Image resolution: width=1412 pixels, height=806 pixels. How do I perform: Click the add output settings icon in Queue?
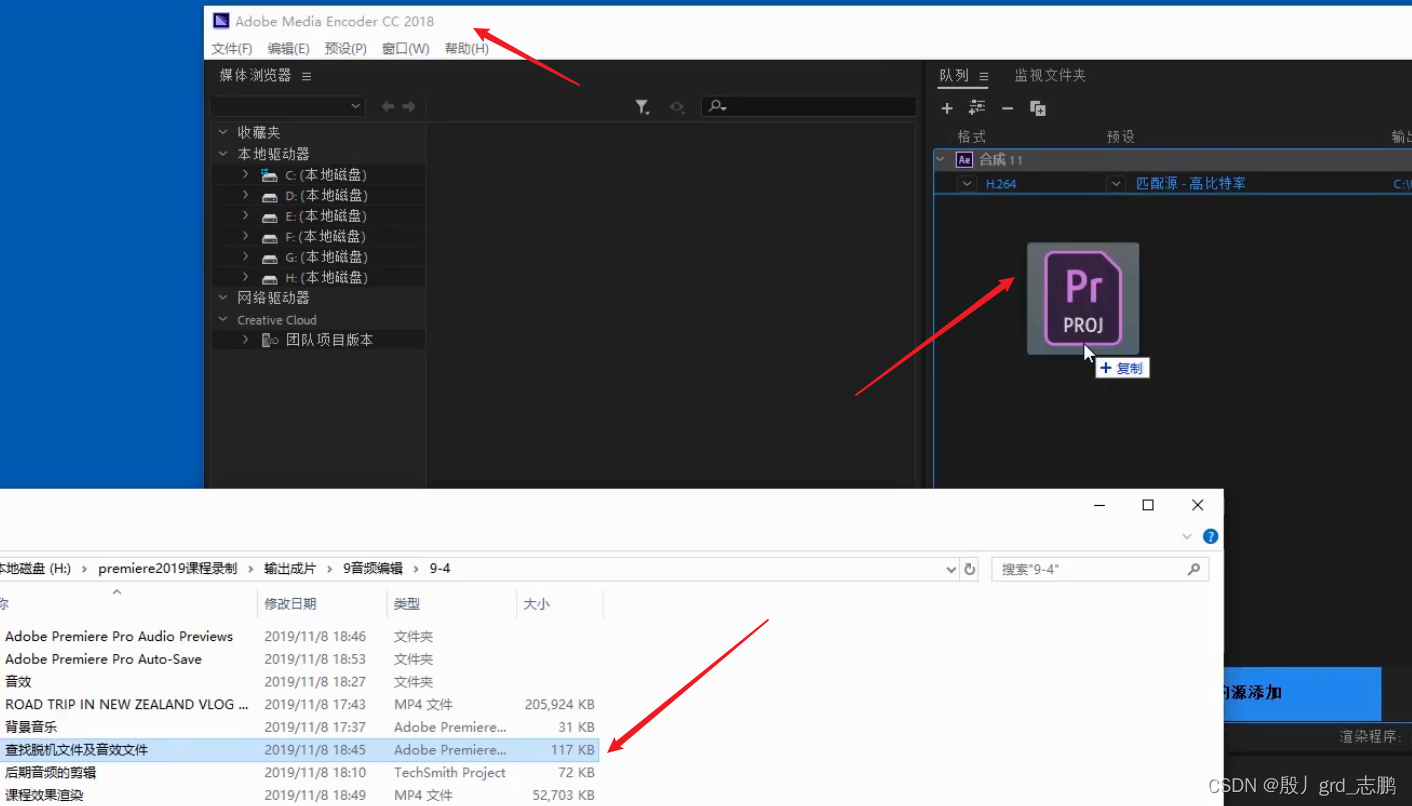pyautogui.click(x=977, y=108)
